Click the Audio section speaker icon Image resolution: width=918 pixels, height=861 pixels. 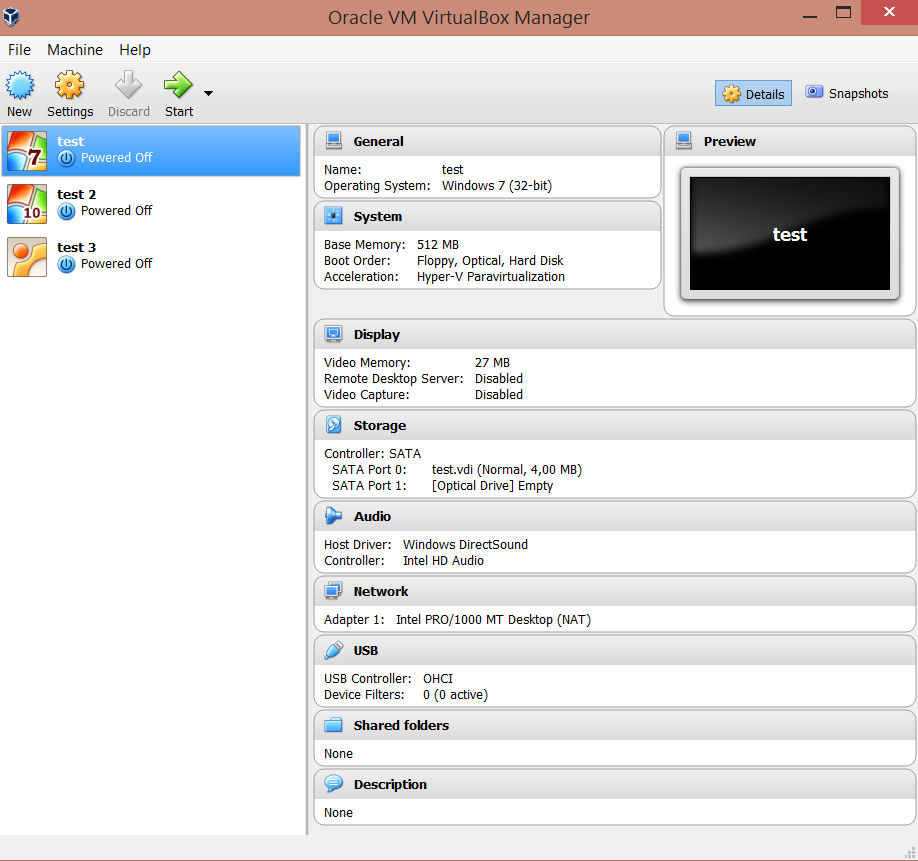point(334,517)
